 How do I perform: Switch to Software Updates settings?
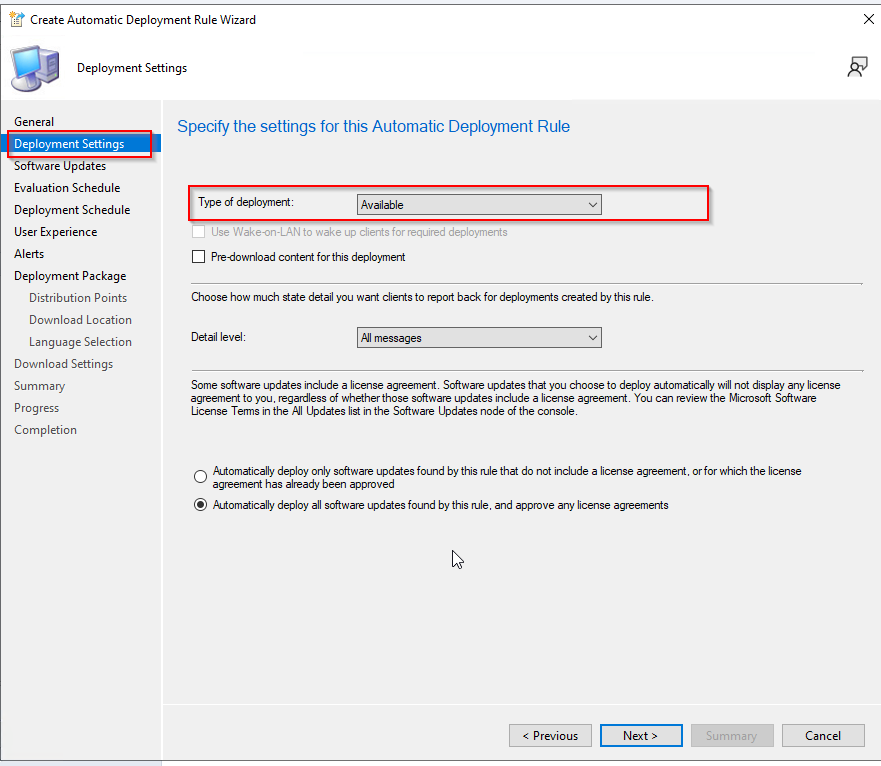pos(60,165)
